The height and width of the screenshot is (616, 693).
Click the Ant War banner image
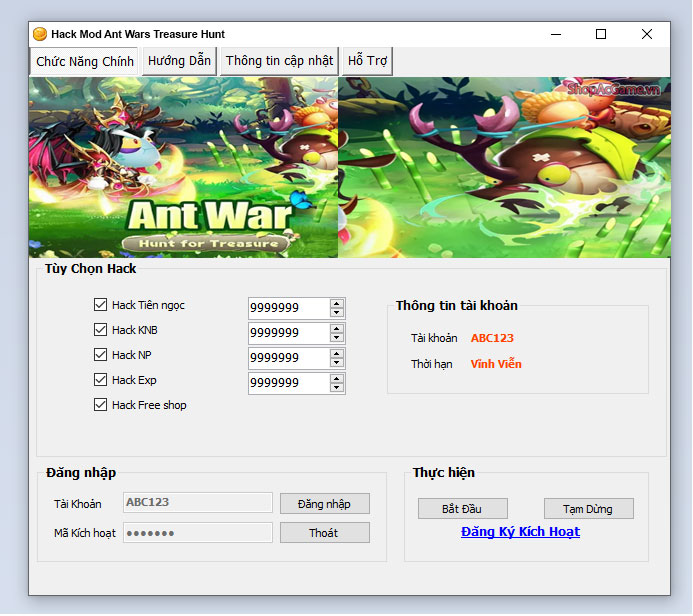pos(348,168)
